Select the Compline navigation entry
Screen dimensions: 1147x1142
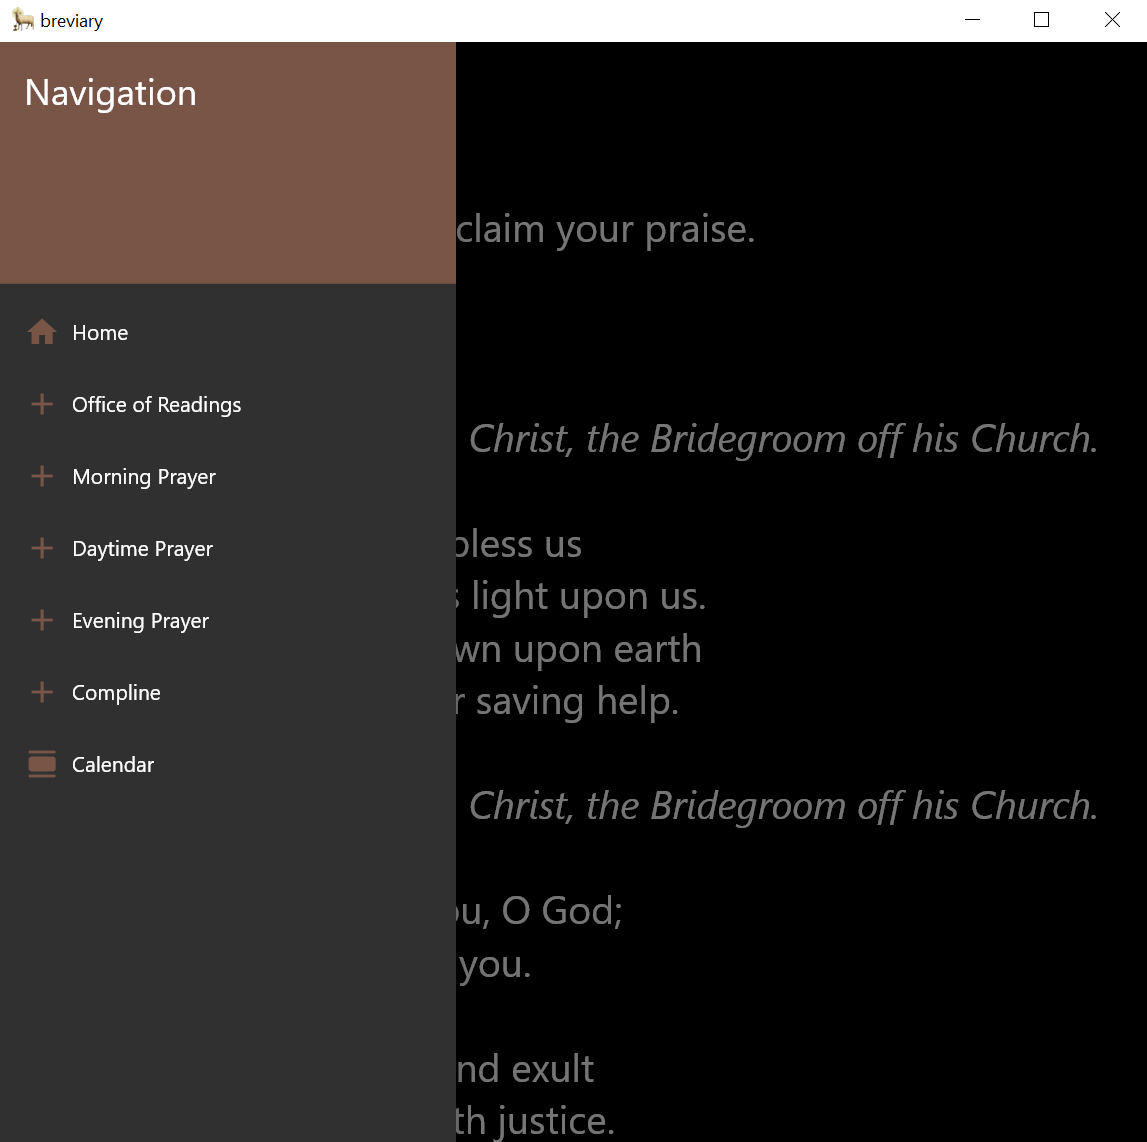tap(116, 692)
